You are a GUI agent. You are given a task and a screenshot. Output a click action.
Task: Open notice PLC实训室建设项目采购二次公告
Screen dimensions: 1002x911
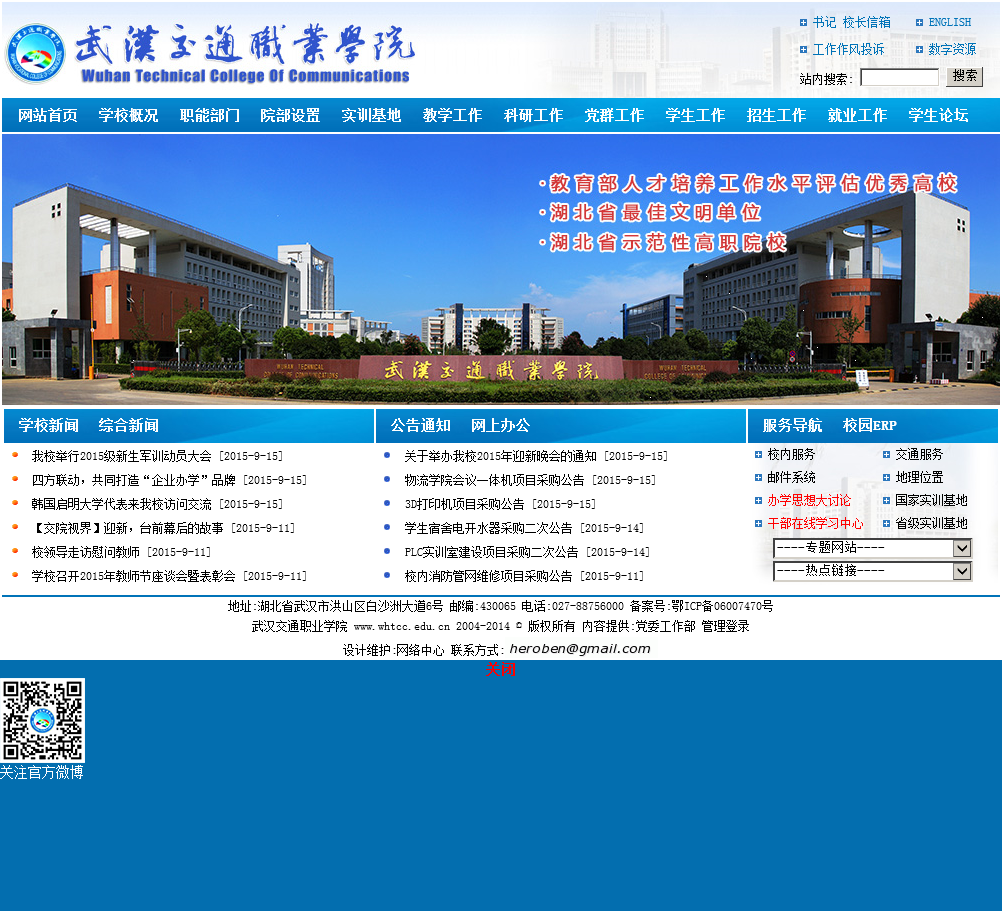coord(491,552)
